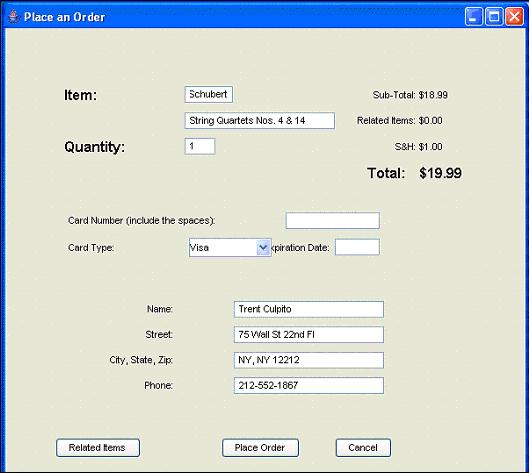Cancel the order
Image resolution: width=529 pixels, height=473 pixels.
[363, 448]
